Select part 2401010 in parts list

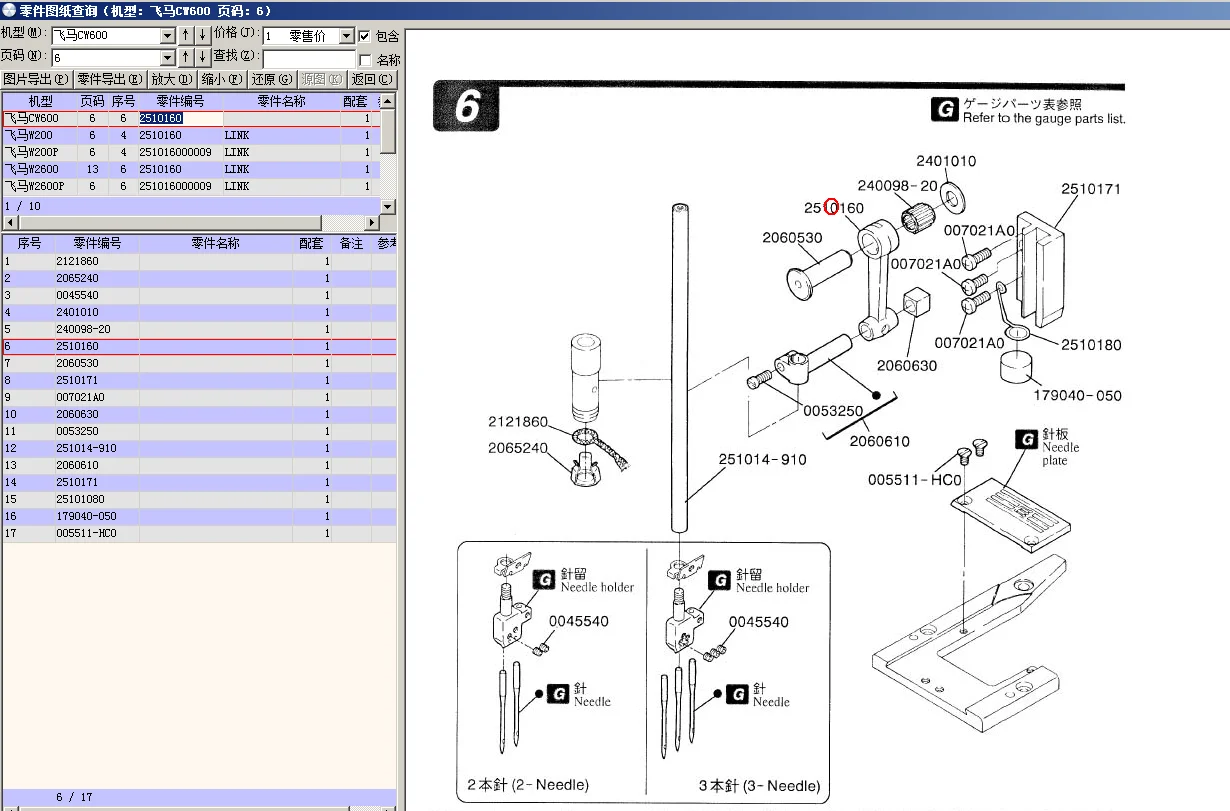199,312
